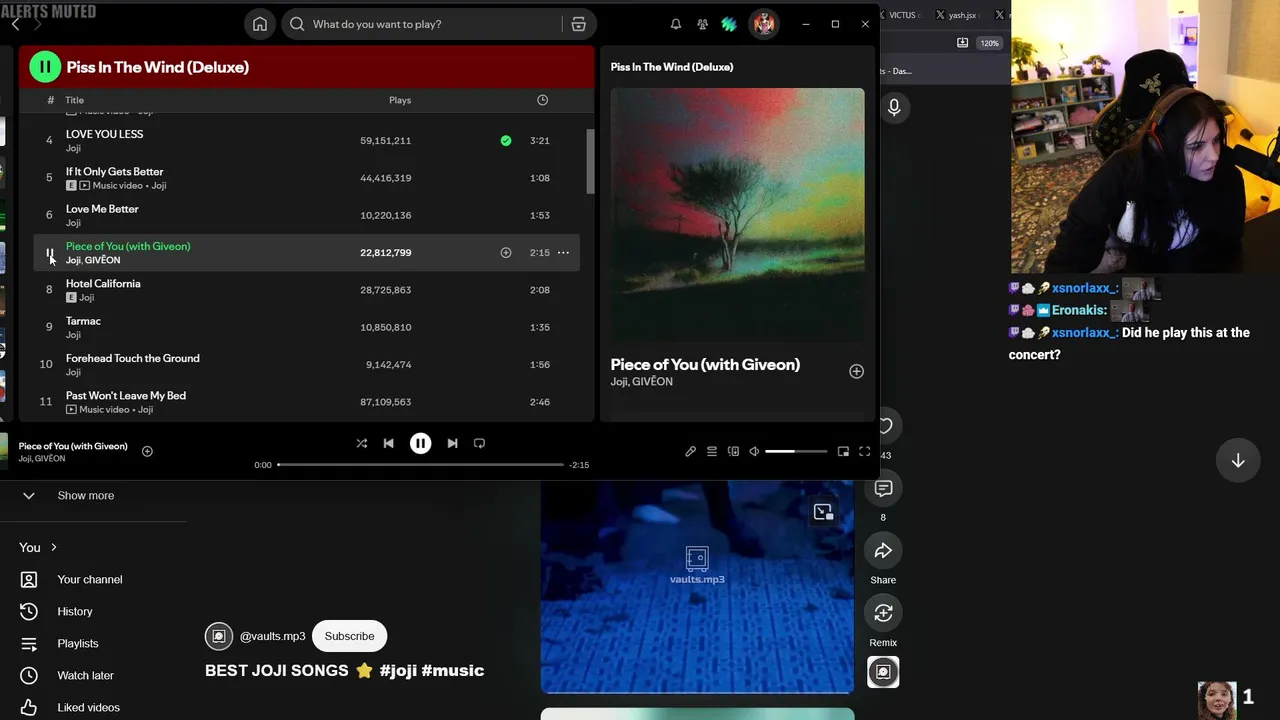Image resolution: width=1280 pixels, height=720 pixels.
Task: Sort tracks by Plays column
Action: [400, 100]
